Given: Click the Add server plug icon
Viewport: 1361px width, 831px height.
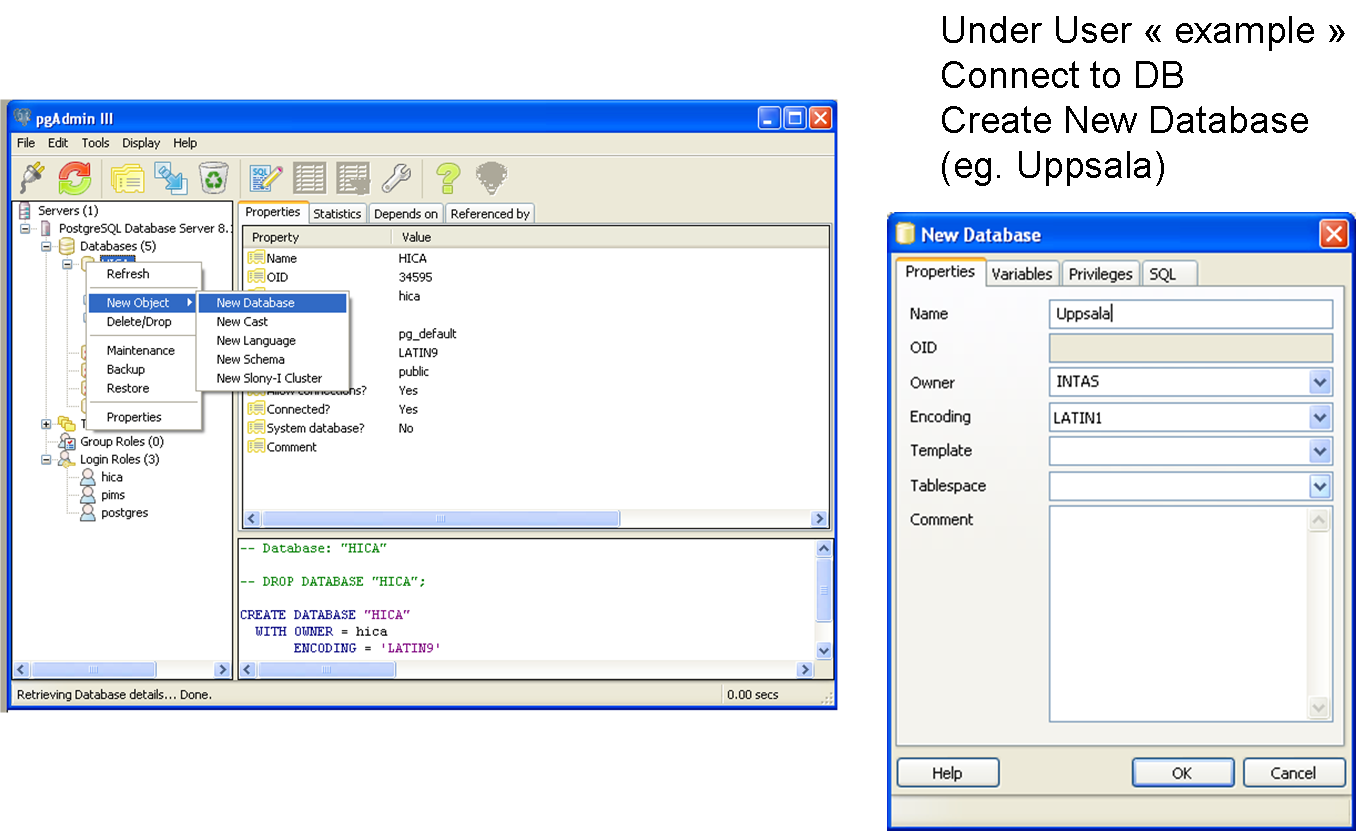Looking at the screenshot, I should click(x=33, y=179).
